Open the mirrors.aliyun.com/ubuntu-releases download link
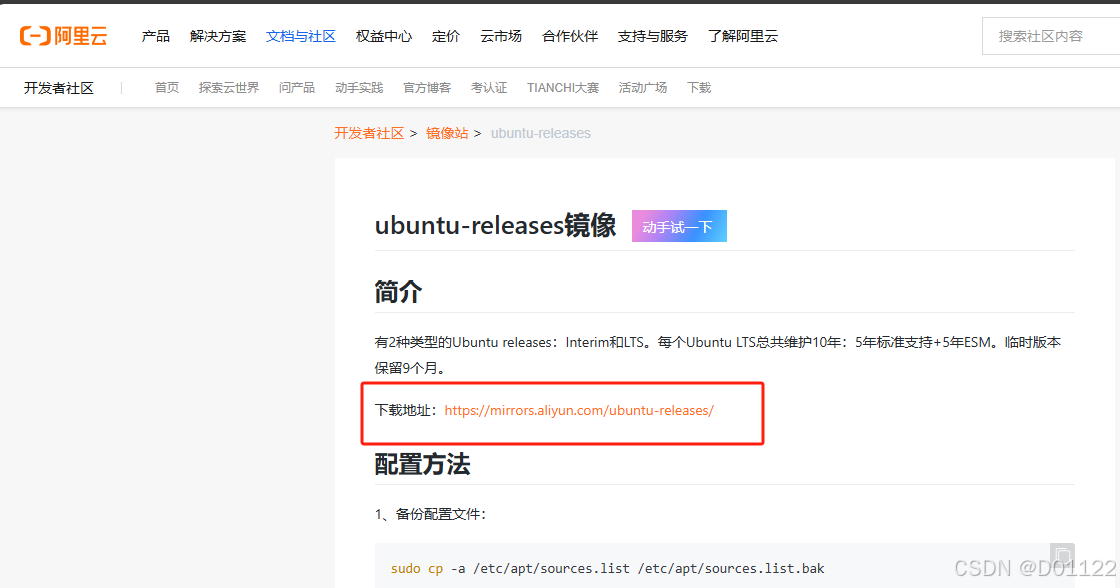 (x=579, y=411)
